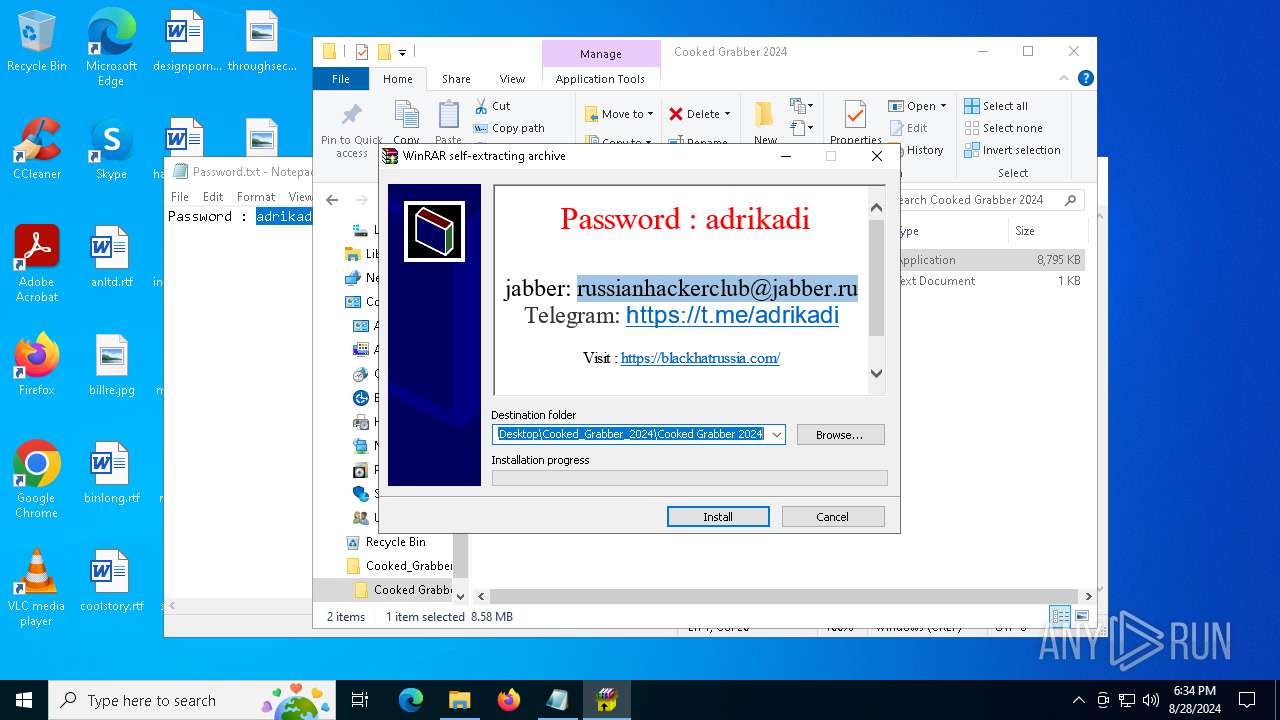The height and width of the screenshot is (720, 1280).
Task: Click the installation progress bar
Action: [689, 478]
